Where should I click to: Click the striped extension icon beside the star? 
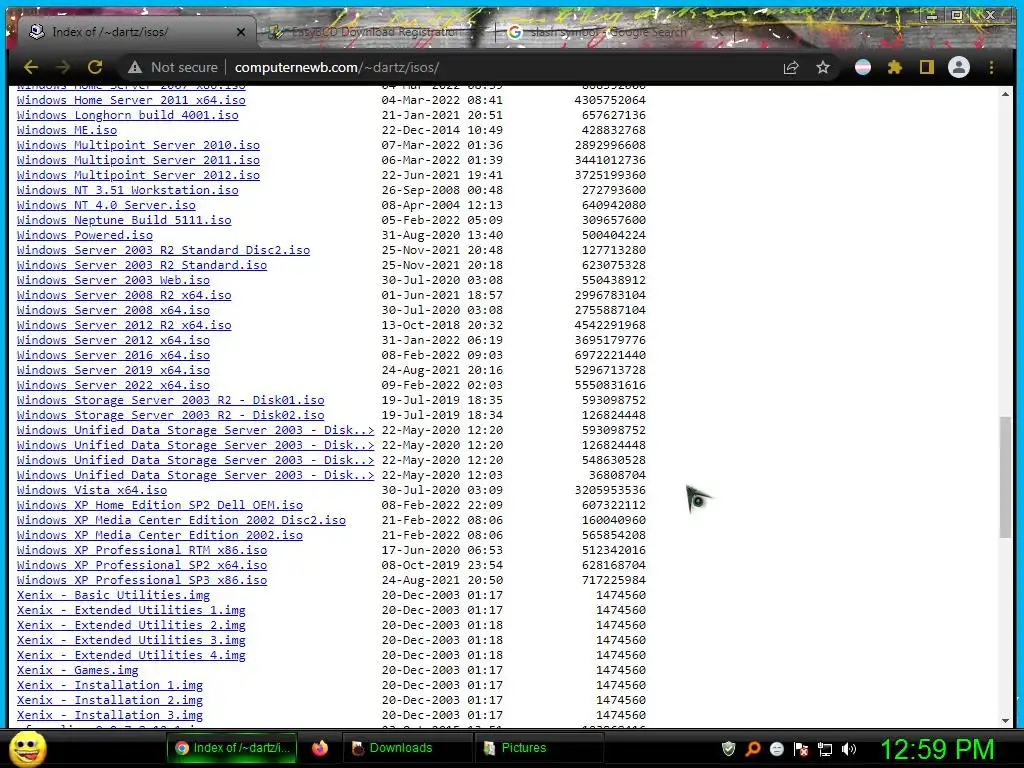pyautogui.click(x=863, y=67)
